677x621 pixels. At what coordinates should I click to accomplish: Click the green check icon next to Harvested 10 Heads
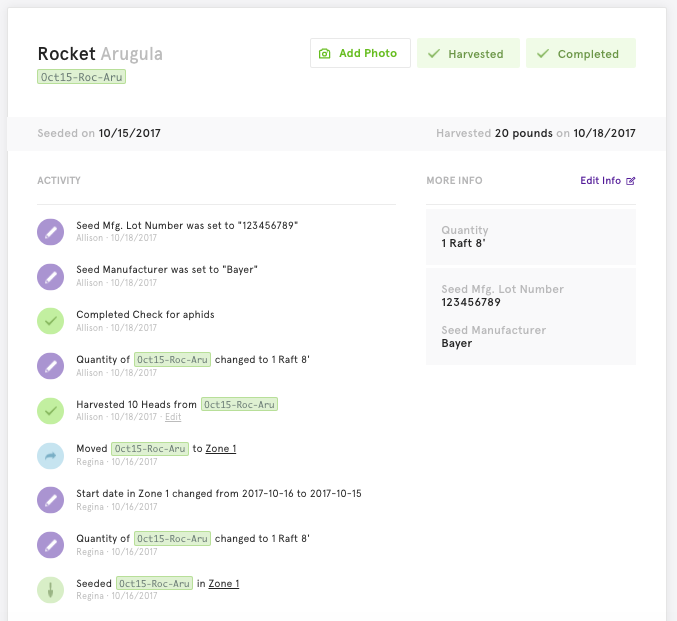51,411
